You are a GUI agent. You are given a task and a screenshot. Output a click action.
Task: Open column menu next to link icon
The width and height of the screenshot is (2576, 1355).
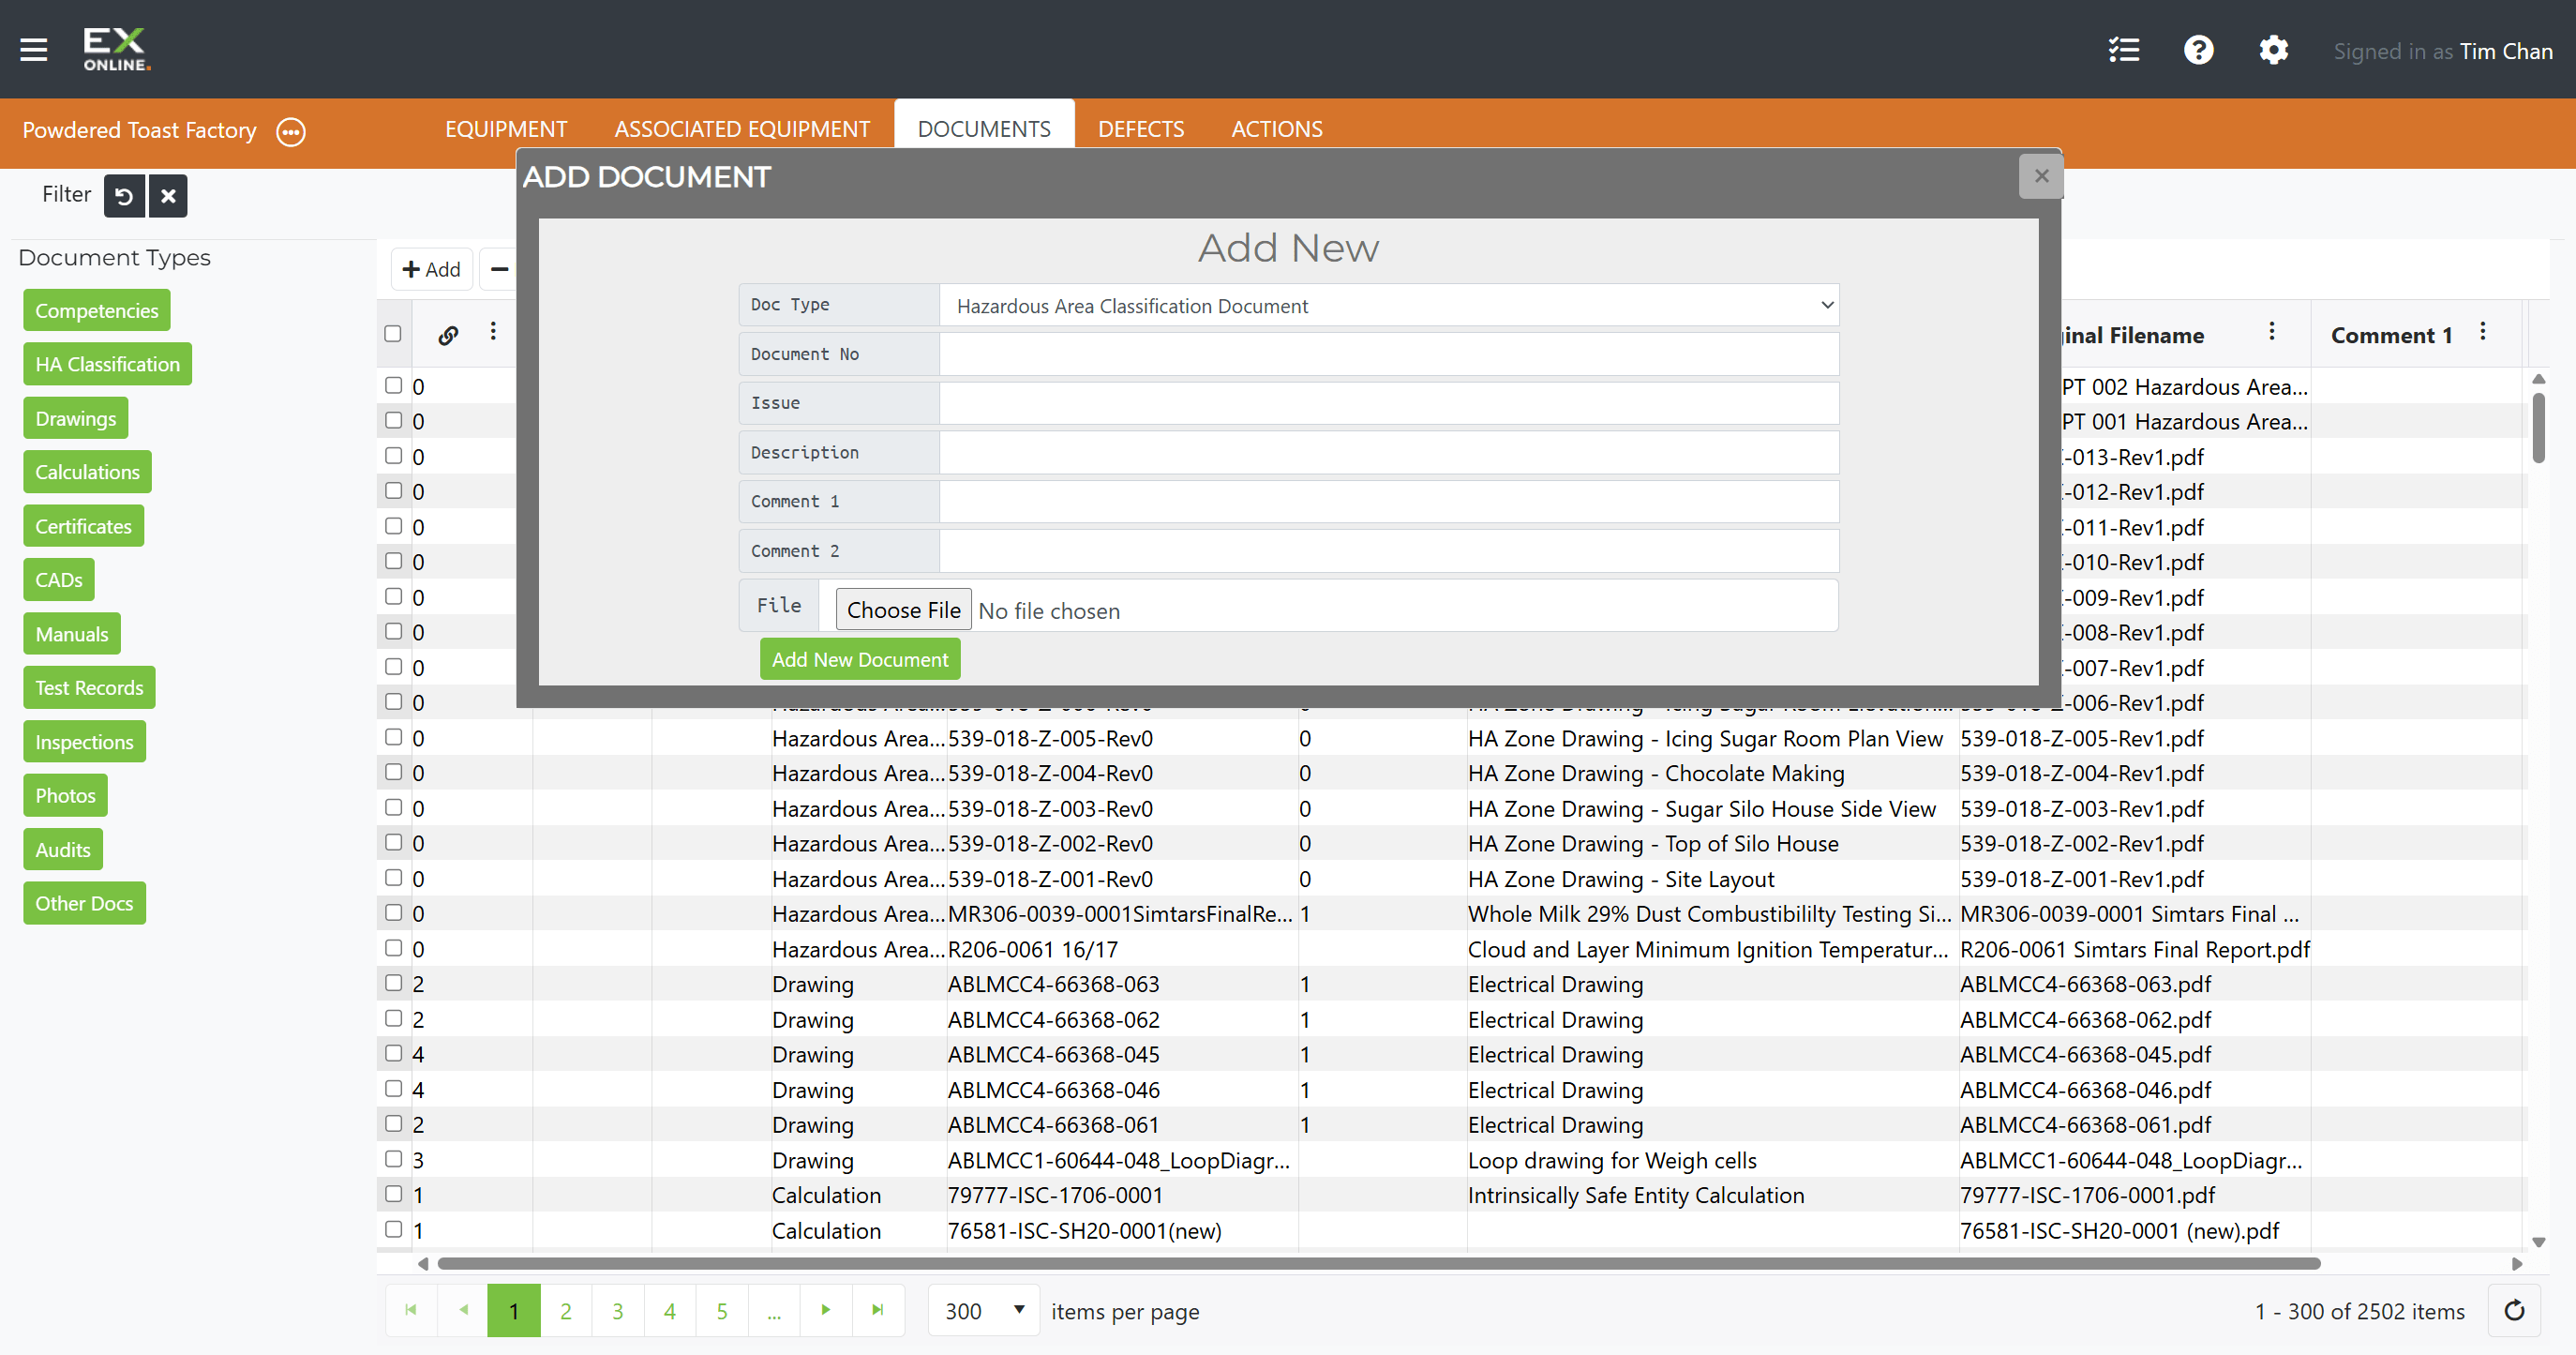pyautogui.click(x=493, y=332)
